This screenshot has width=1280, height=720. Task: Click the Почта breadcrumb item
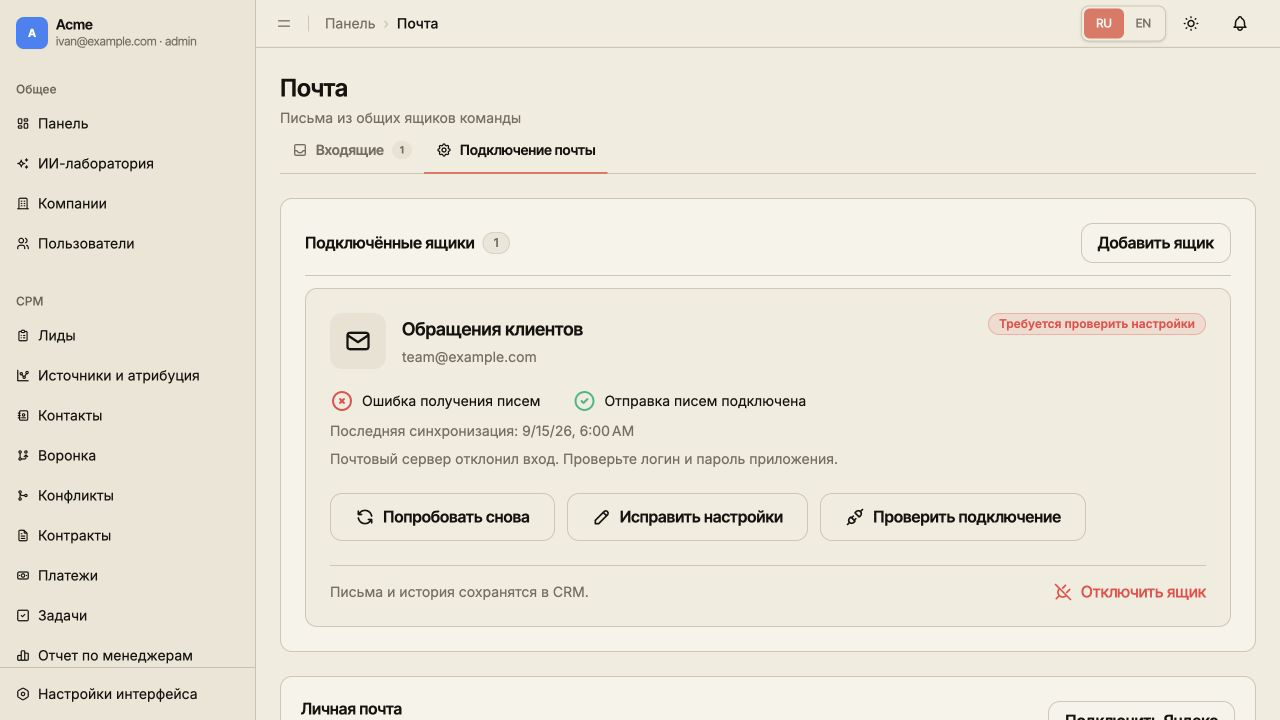417,23
